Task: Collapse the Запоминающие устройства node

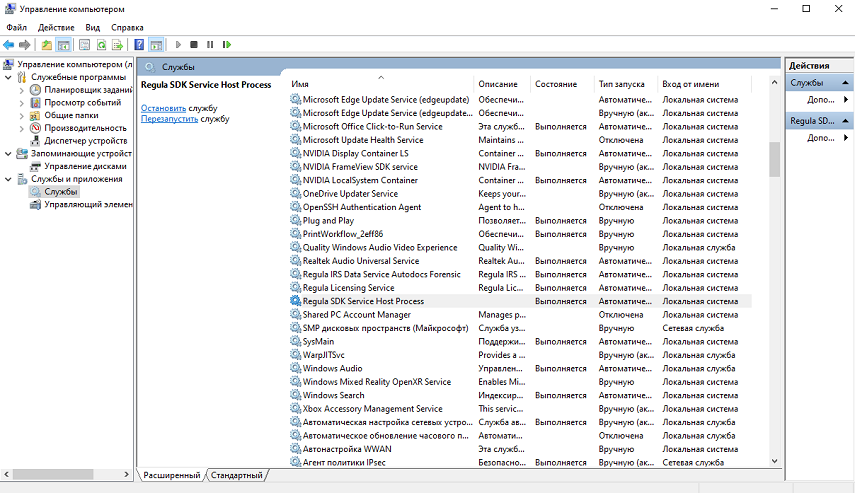Action: coord(8,154)
